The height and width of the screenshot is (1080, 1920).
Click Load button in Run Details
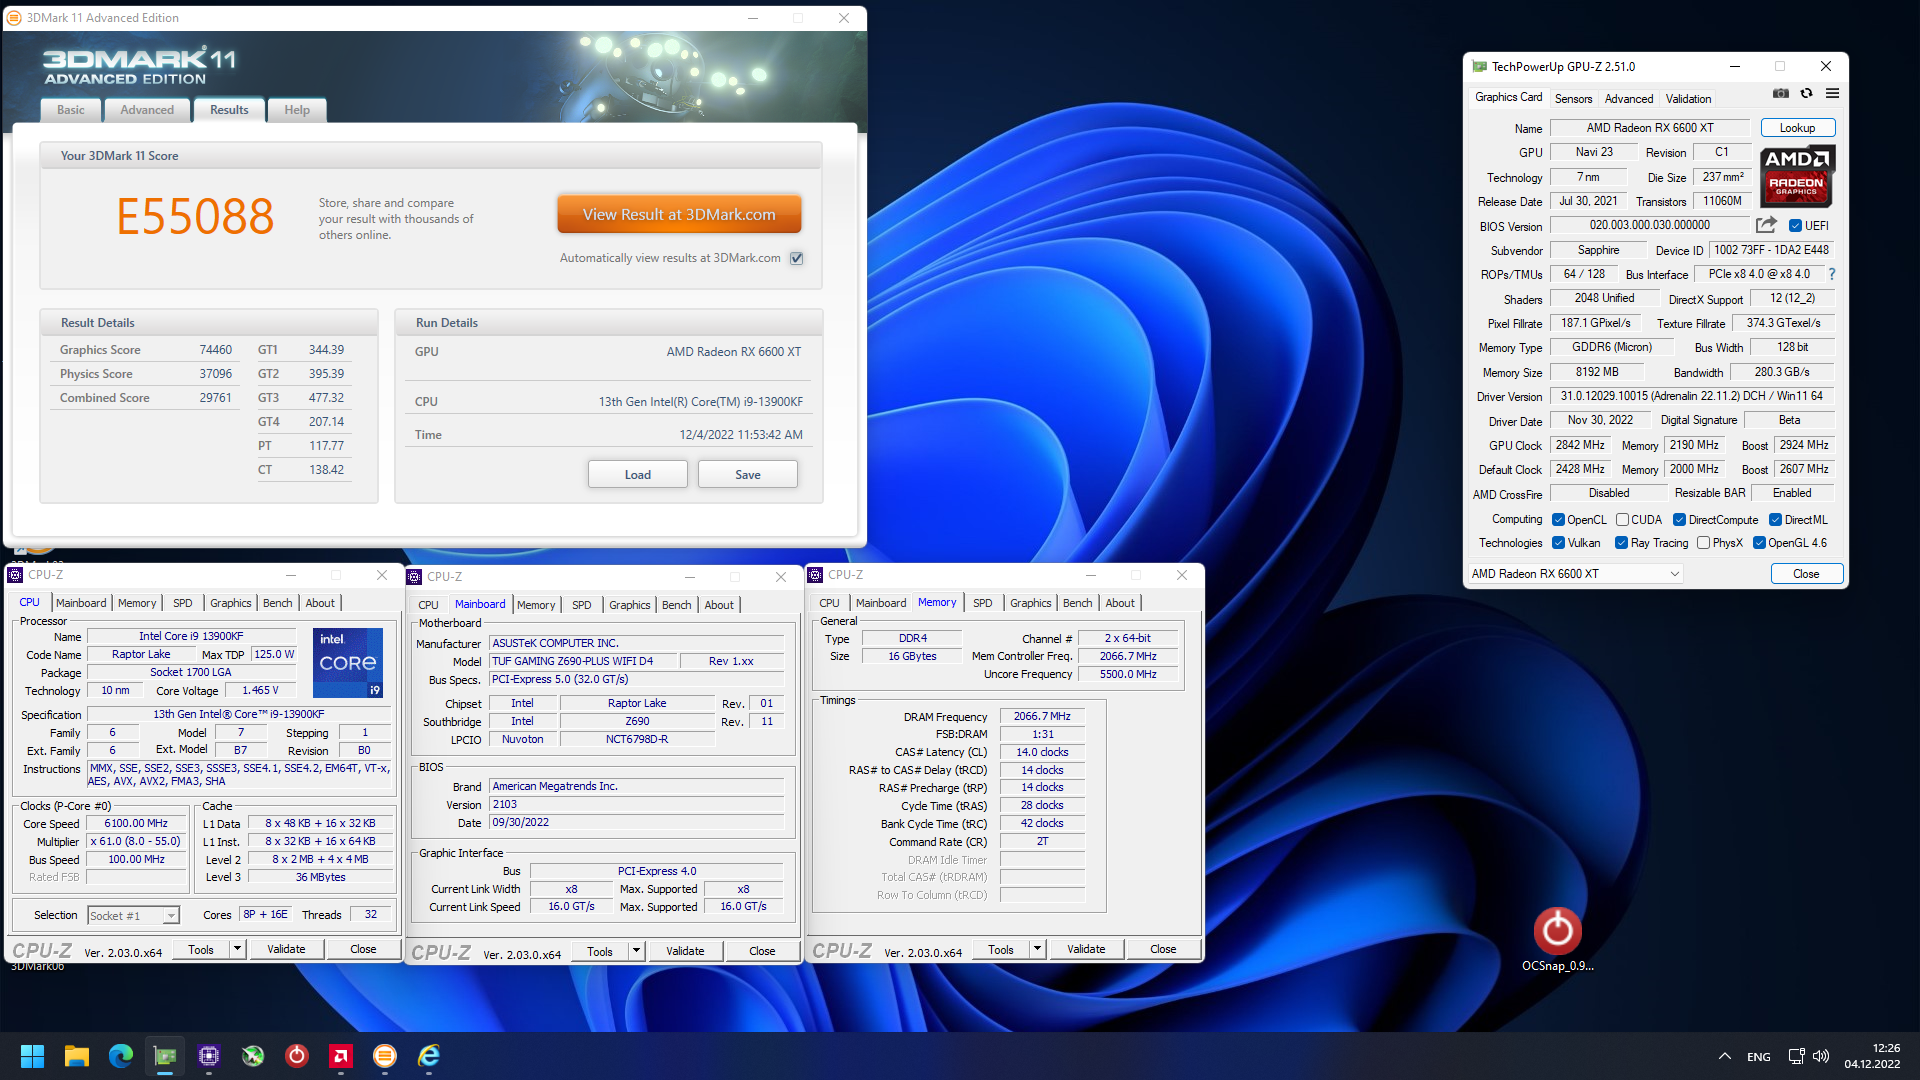pos(638,475)
